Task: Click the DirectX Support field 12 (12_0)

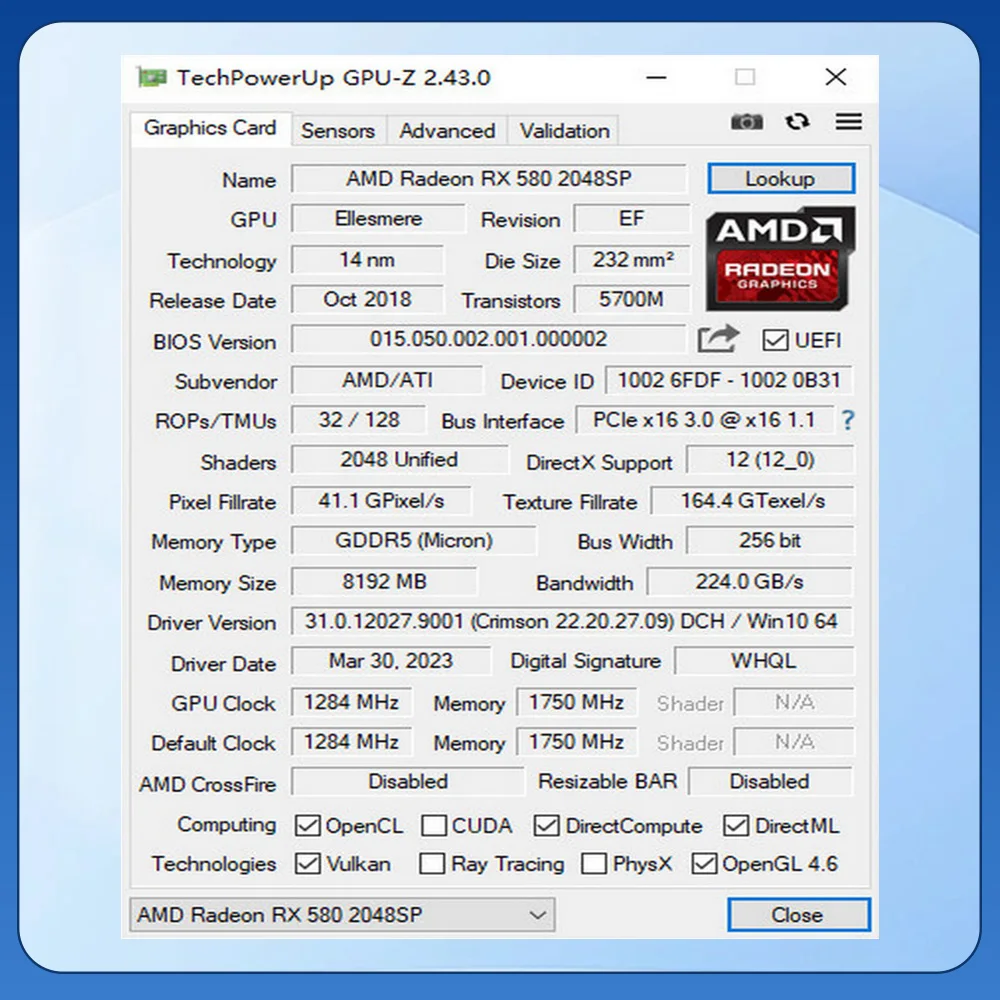Action: (770, 460)
